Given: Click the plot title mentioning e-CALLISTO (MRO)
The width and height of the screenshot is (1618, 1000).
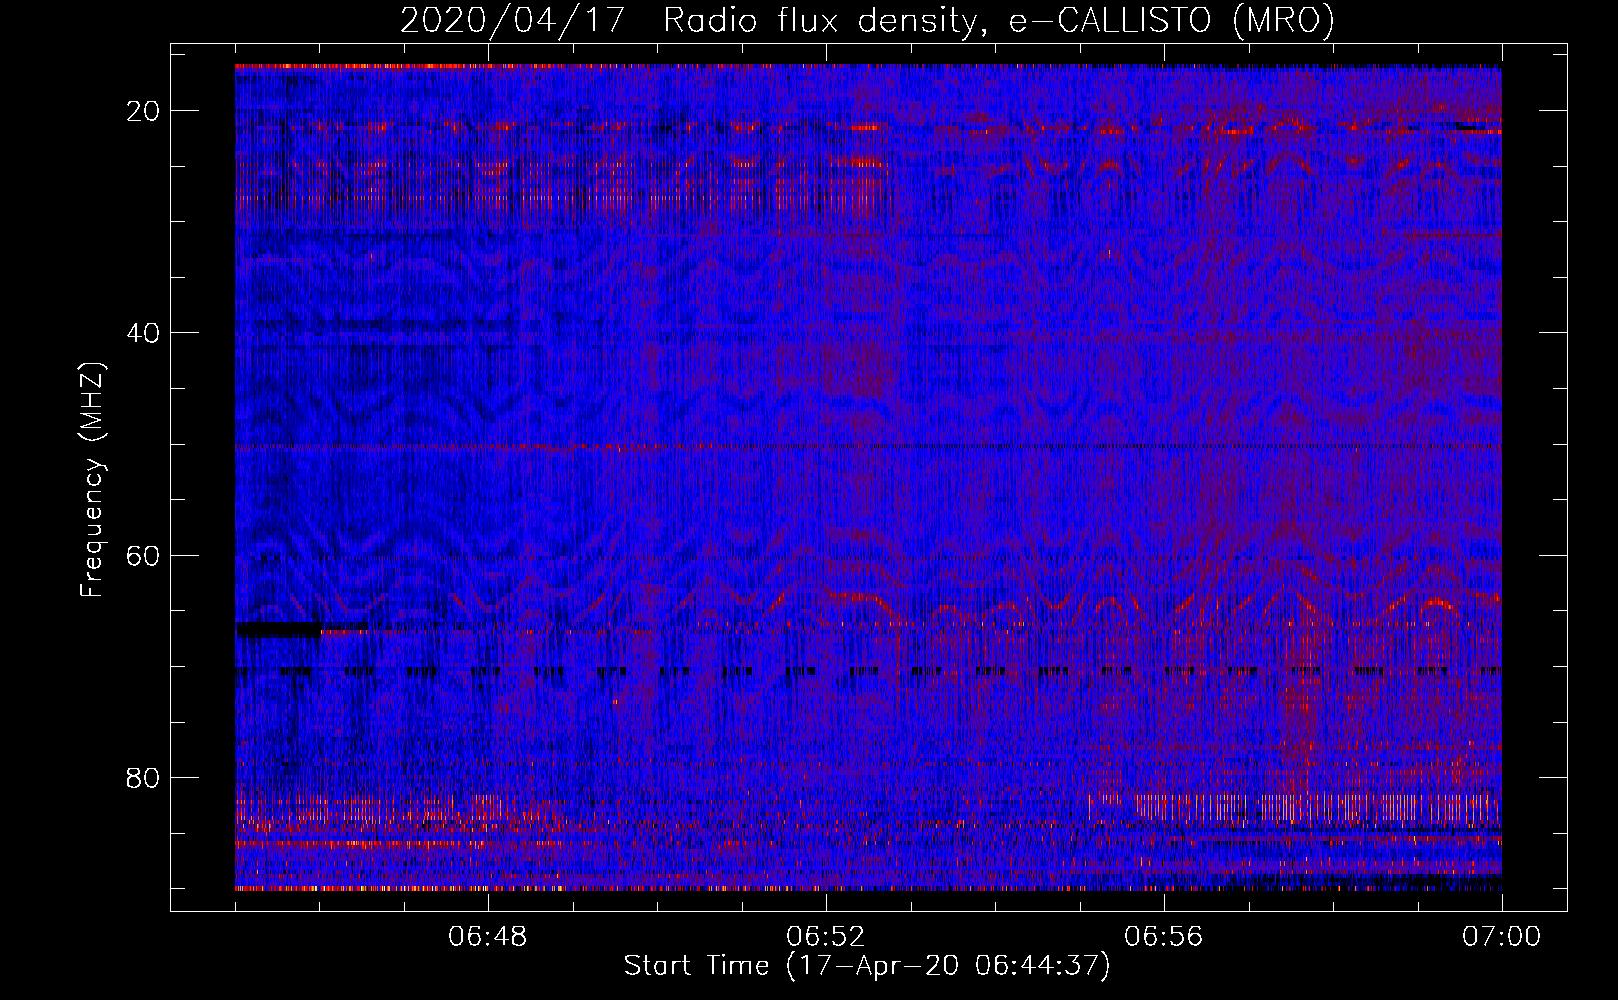Looking at the screenshot, I should (867, 21).
